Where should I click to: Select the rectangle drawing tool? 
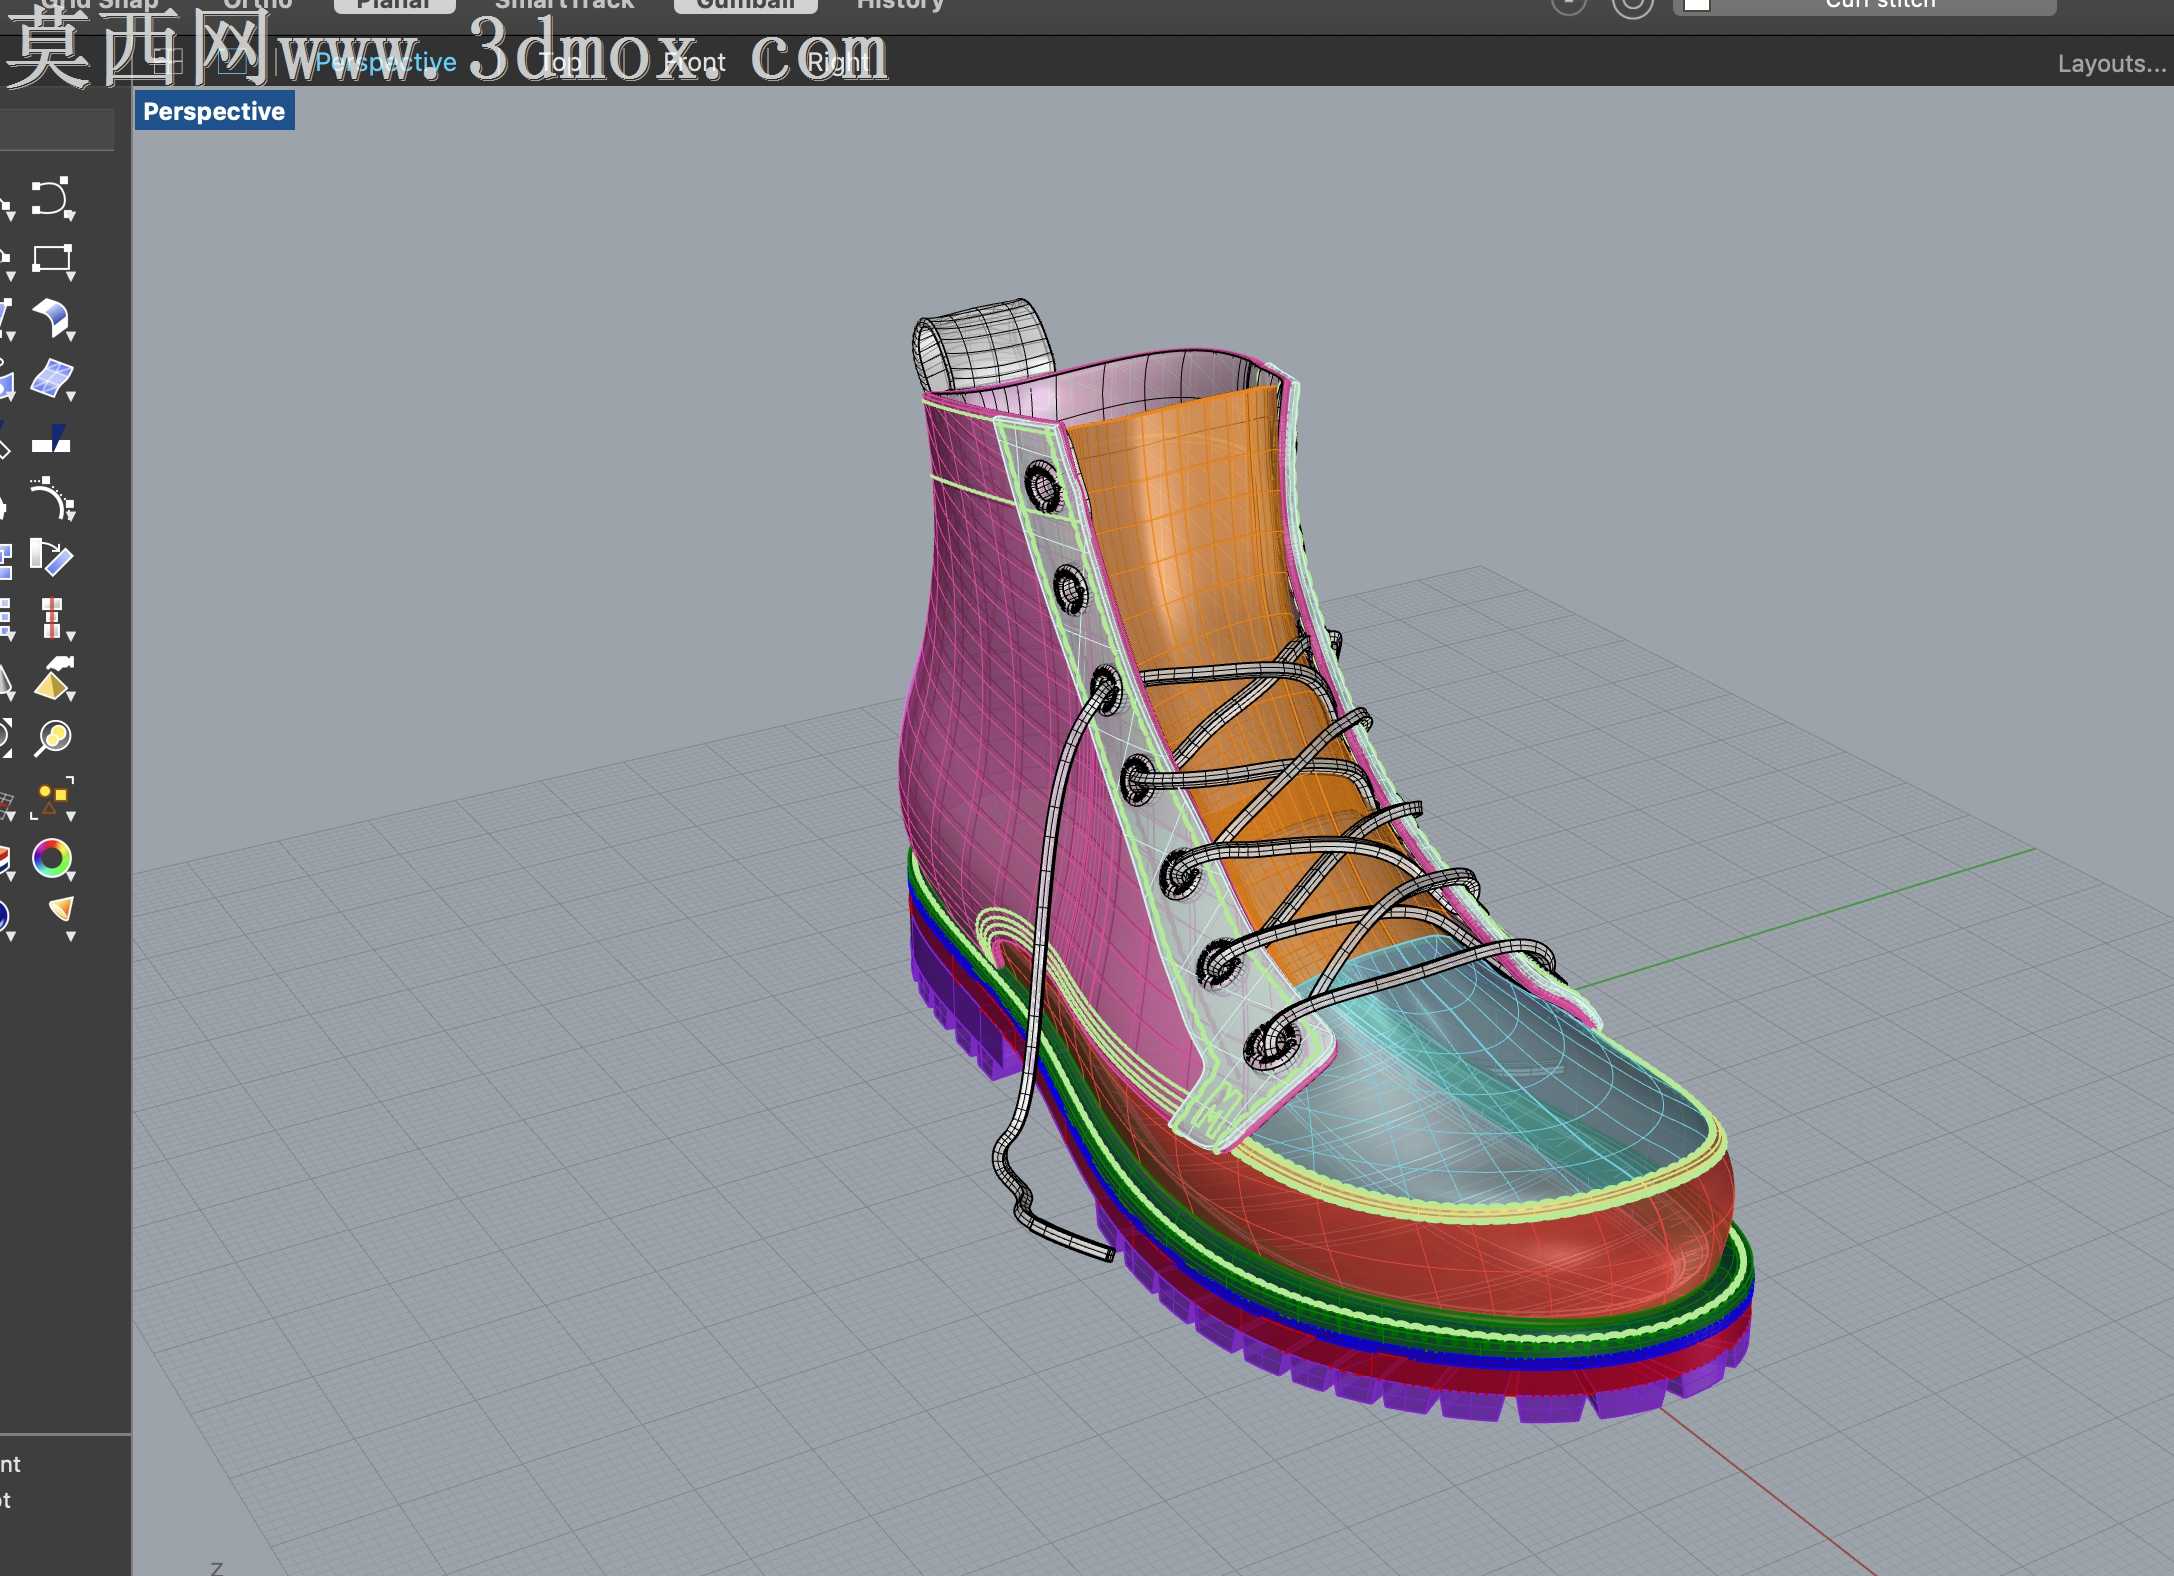[51, 259]
